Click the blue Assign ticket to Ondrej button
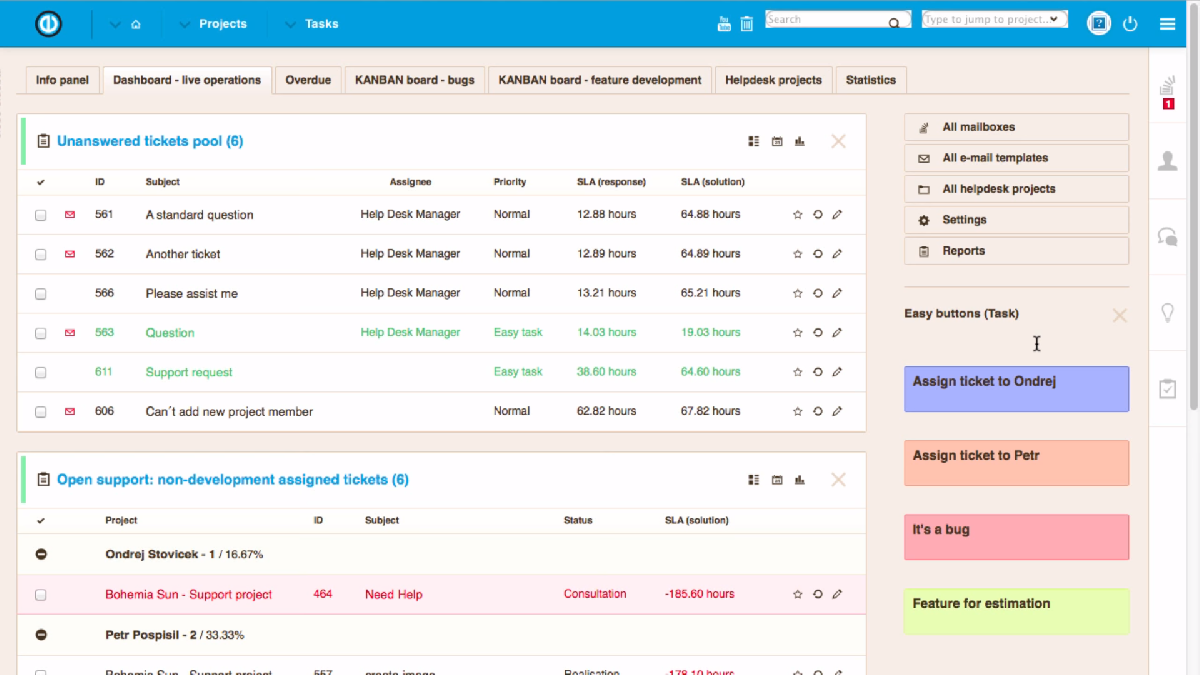The width and height of the screenshot is (1200, 675). pyautogui.click(x=1016, y=389)
